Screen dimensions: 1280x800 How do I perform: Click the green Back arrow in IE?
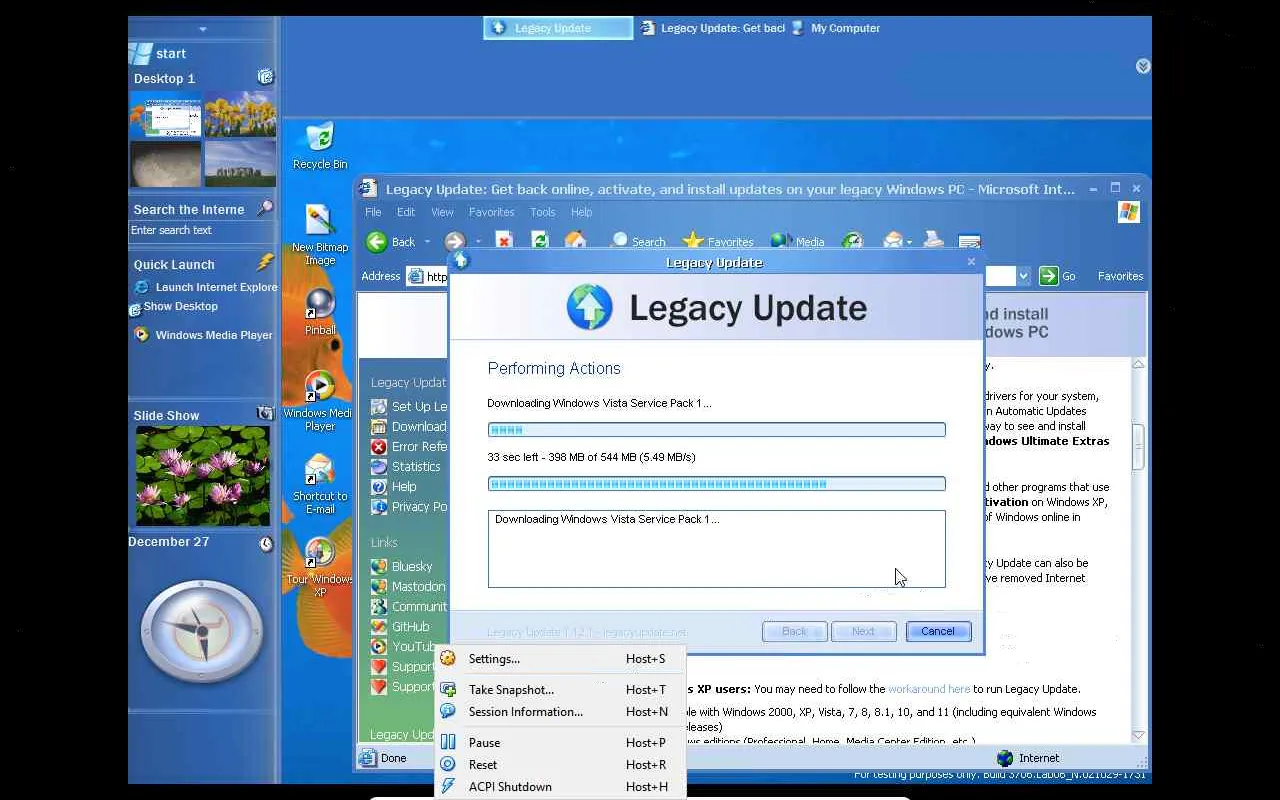tap(377, 241)
